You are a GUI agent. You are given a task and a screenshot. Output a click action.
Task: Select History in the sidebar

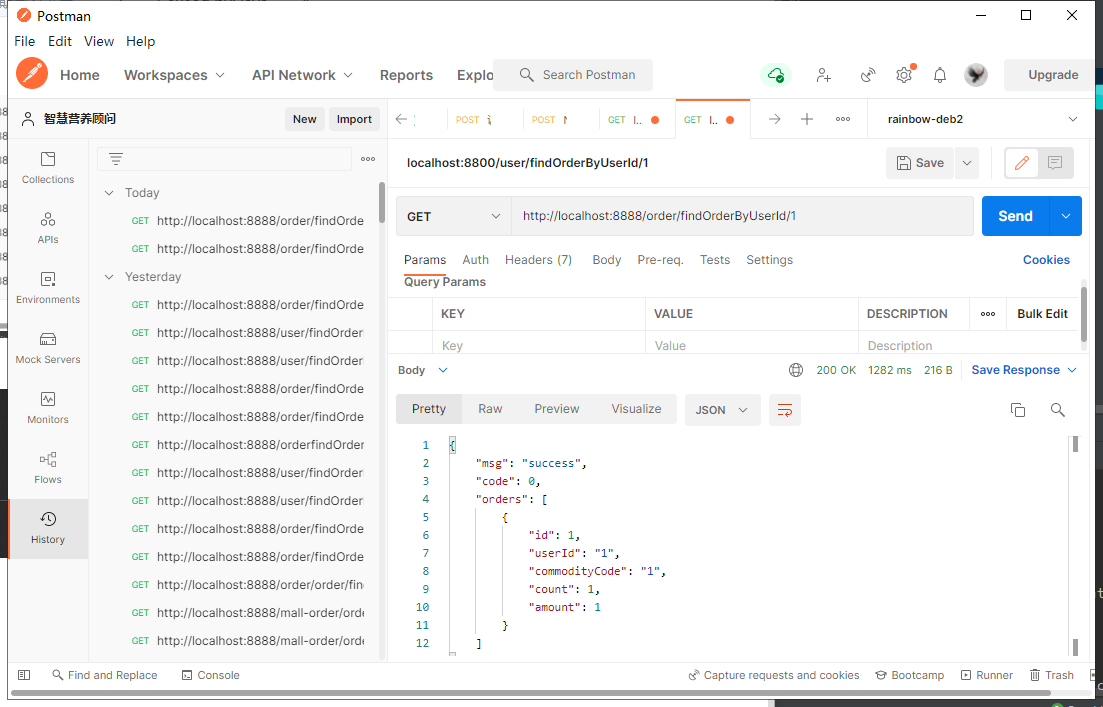[x=48, y=528]
